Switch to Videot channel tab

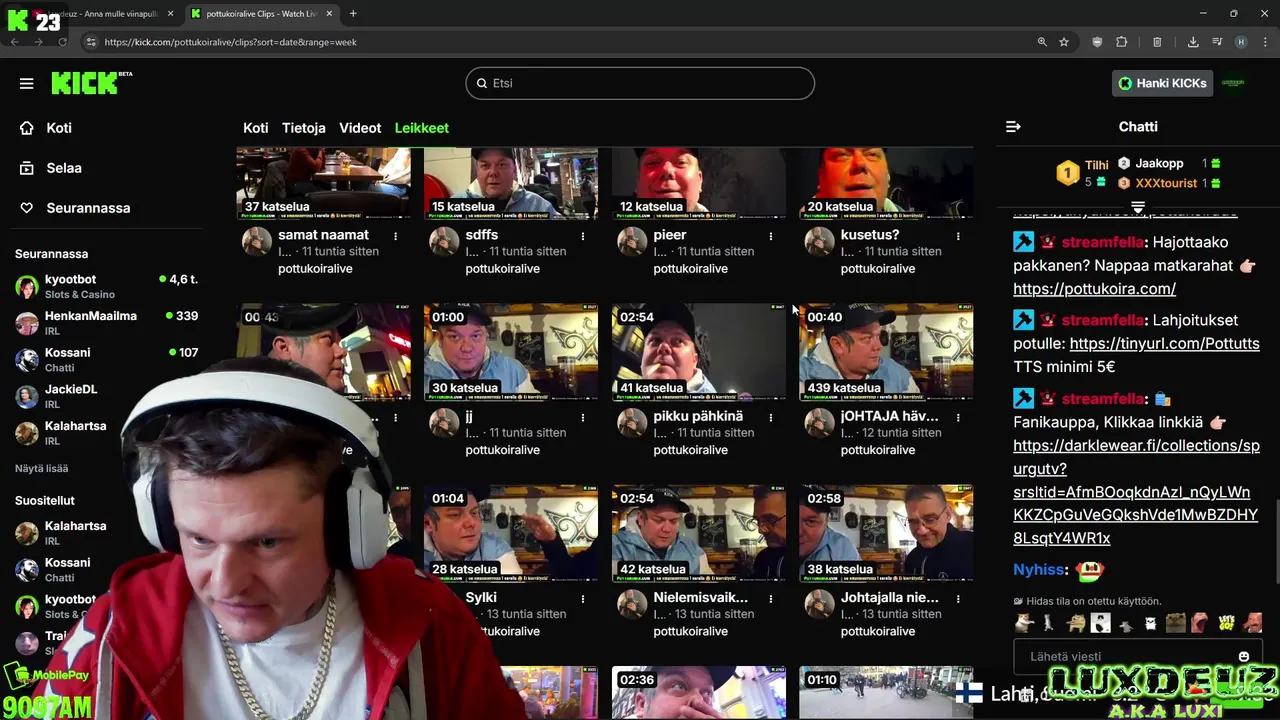tap(360, 128)
